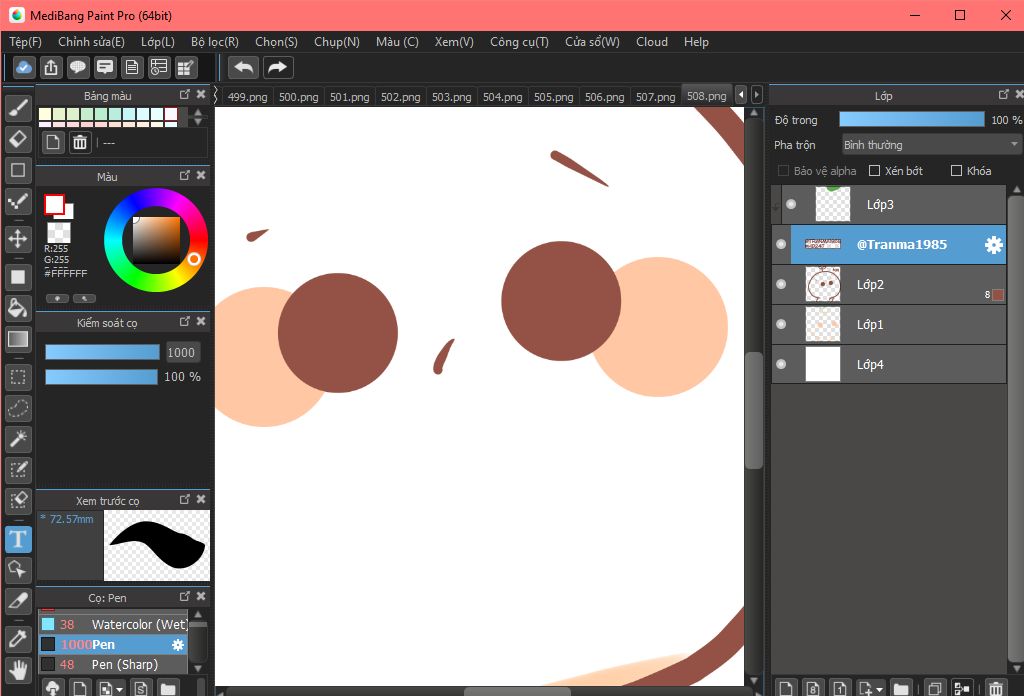
Task: Select the Hand tool
Action: (18, 669)
